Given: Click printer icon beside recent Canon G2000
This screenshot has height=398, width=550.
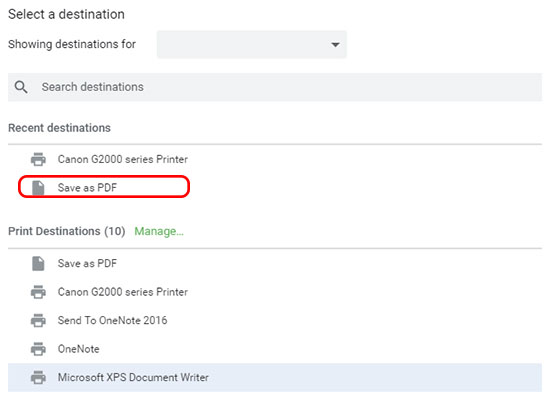Looking at the screenshot, I should 38,159.
